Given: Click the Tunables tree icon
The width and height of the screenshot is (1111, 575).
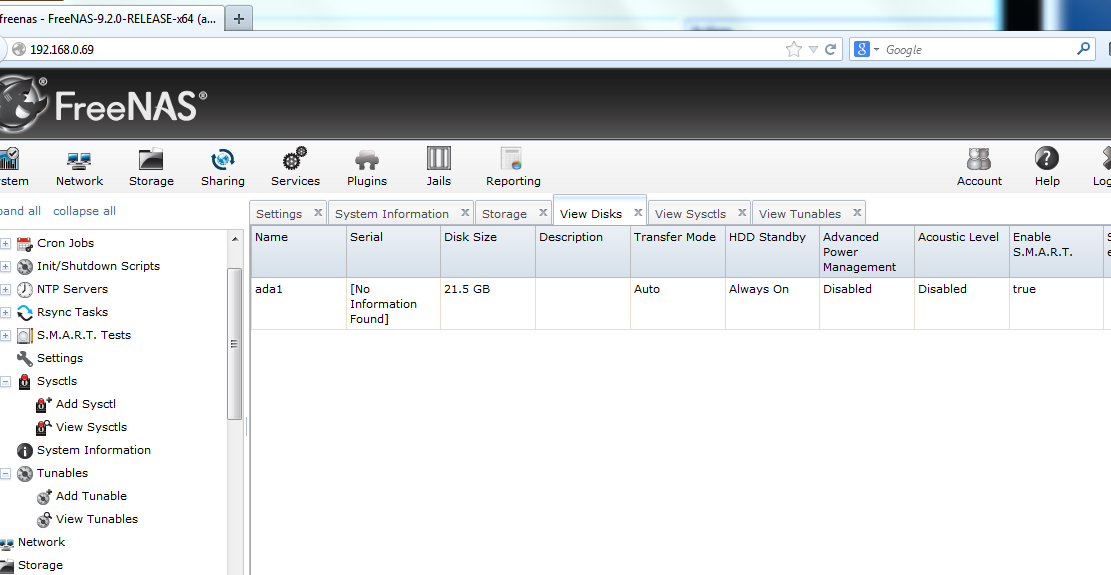Looking at the screenshot, I should 25,474.
